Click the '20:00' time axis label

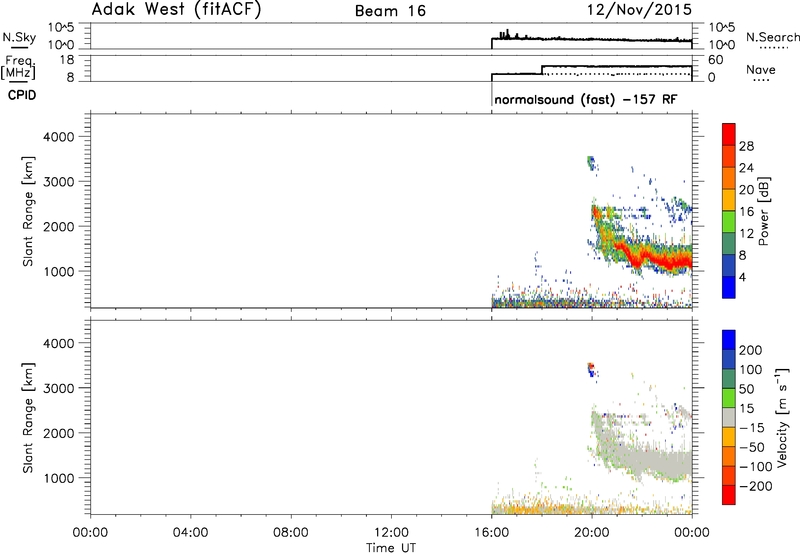(x=592, y=533)
